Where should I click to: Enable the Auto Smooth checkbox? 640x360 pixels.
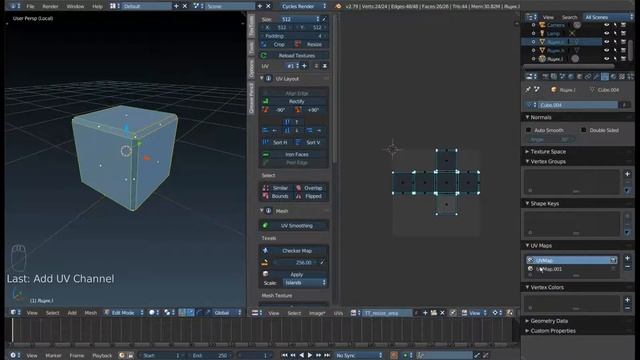click(529, 130)
